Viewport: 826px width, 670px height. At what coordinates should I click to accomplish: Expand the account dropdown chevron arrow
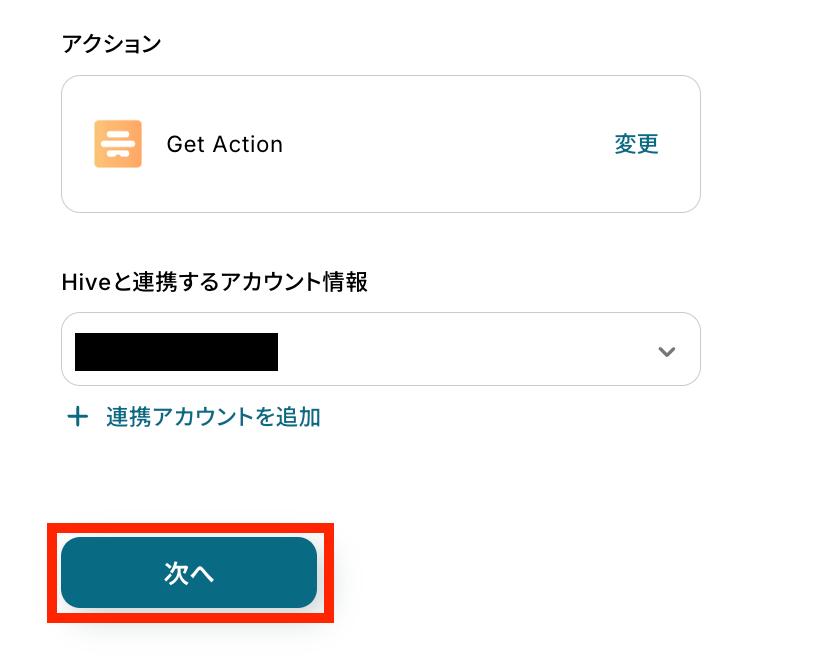(666, 351)
